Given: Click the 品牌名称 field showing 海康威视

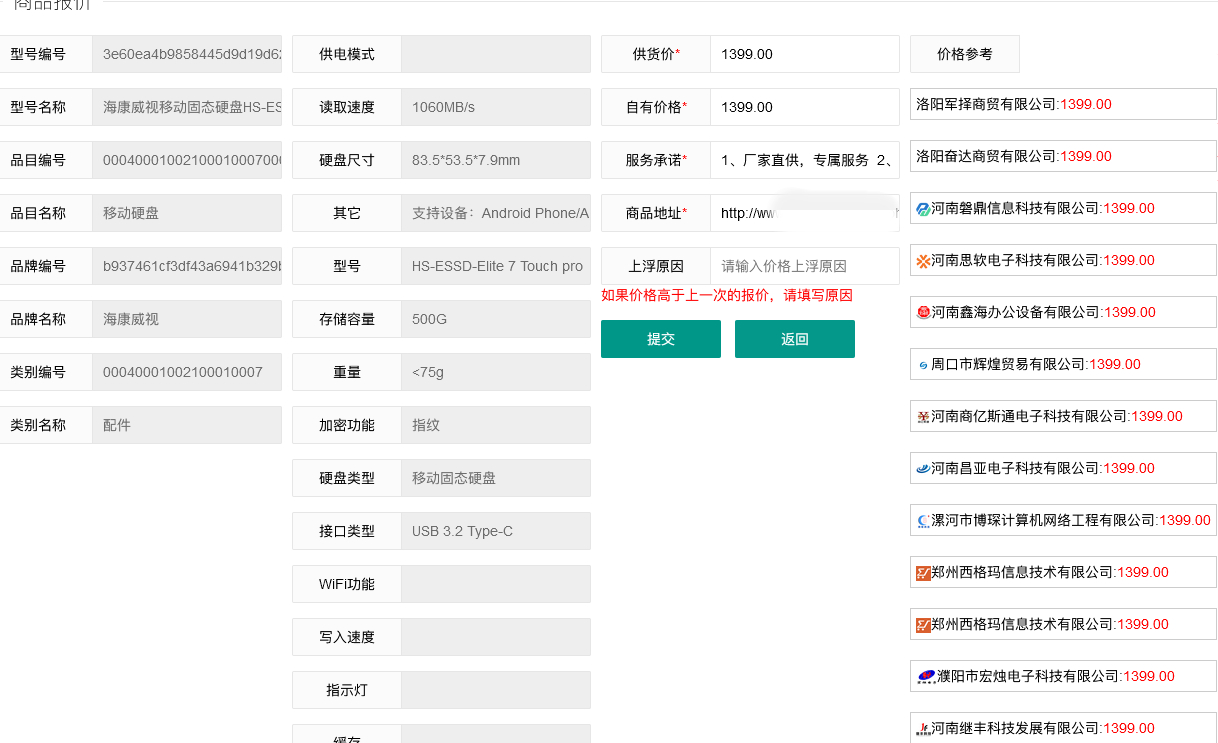Looking at the screenshot, I should pos(187,319).
